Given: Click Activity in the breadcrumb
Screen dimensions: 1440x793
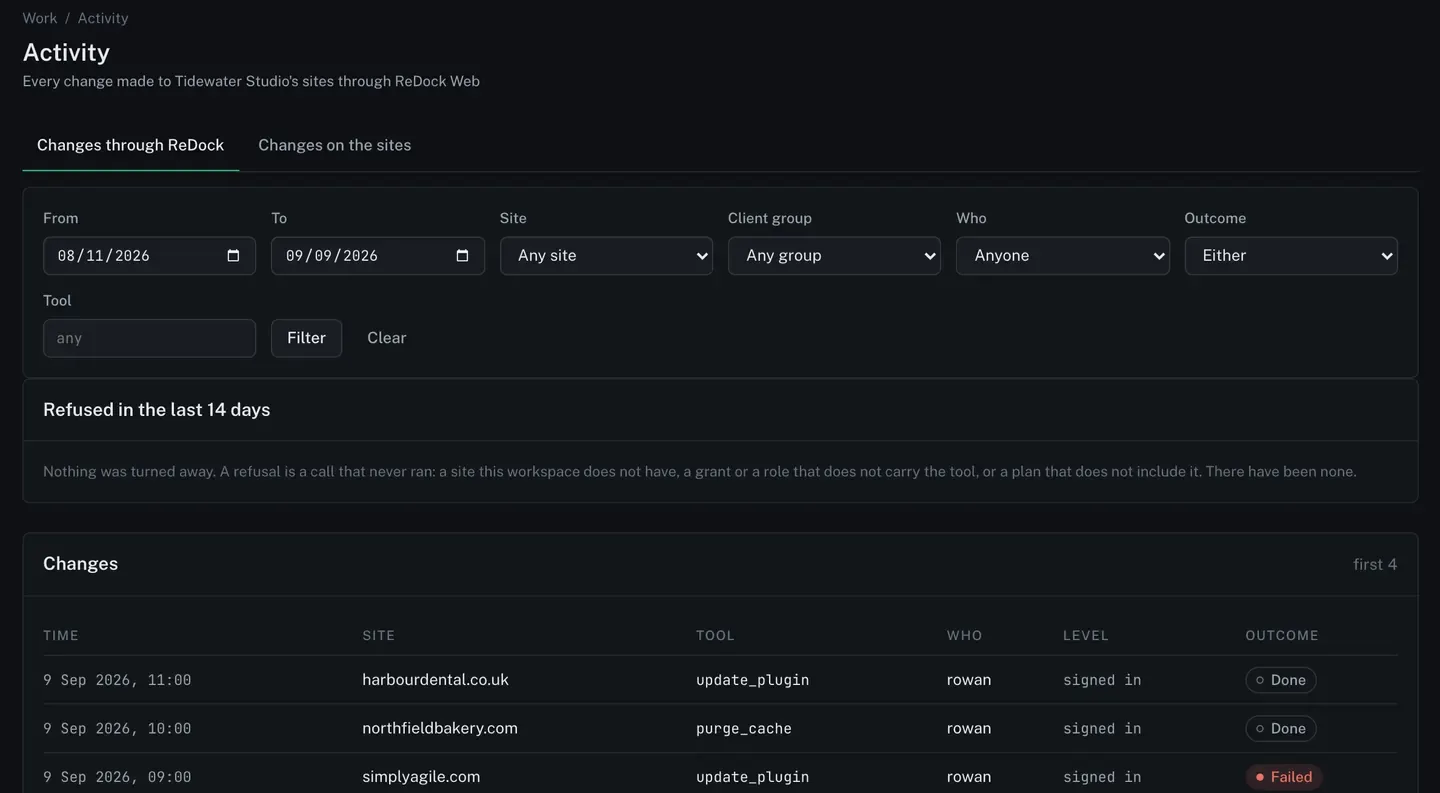Looking at the screenshot, I should tap(103, 18).
